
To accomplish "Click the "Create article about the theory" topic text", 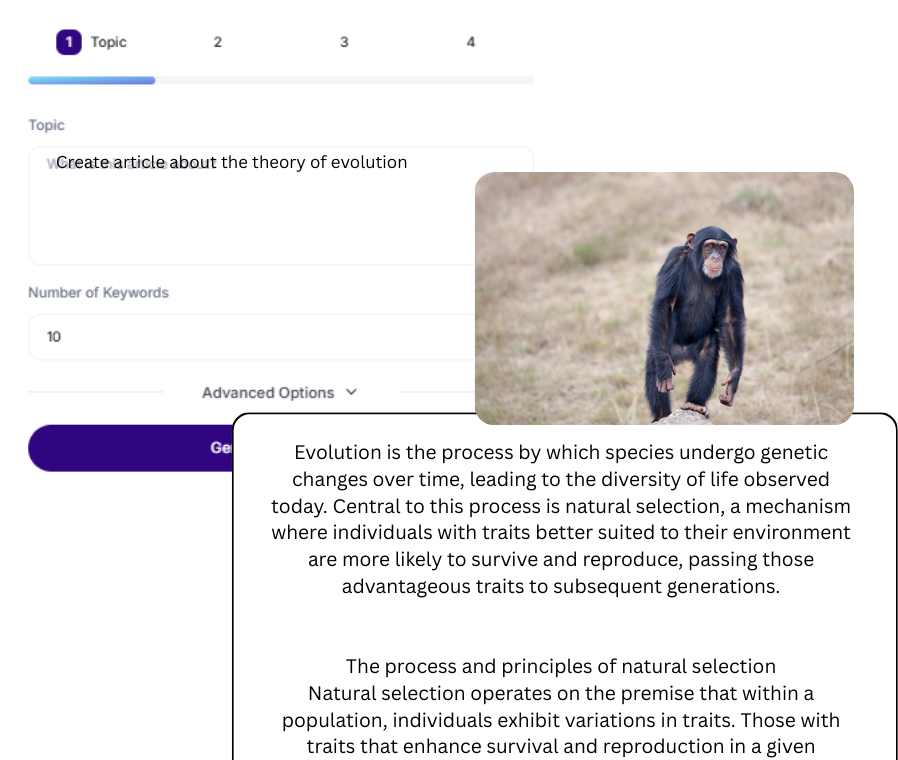I will tap(231, 162).
